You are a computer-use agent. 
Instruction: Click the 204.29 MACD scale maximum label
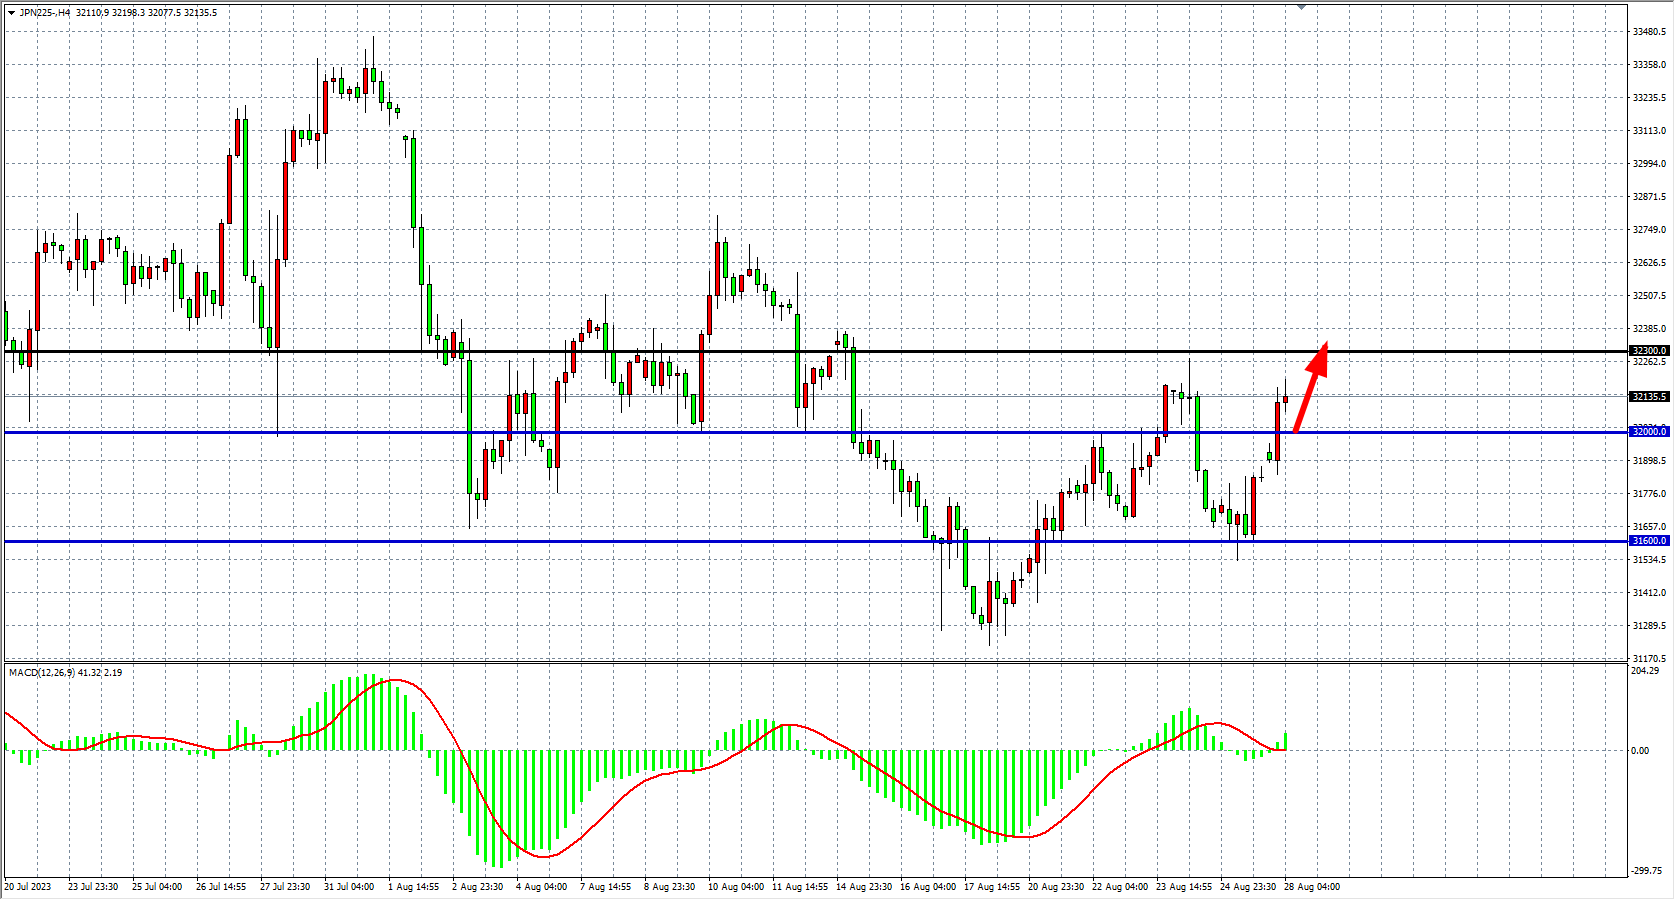point(1645,671)
